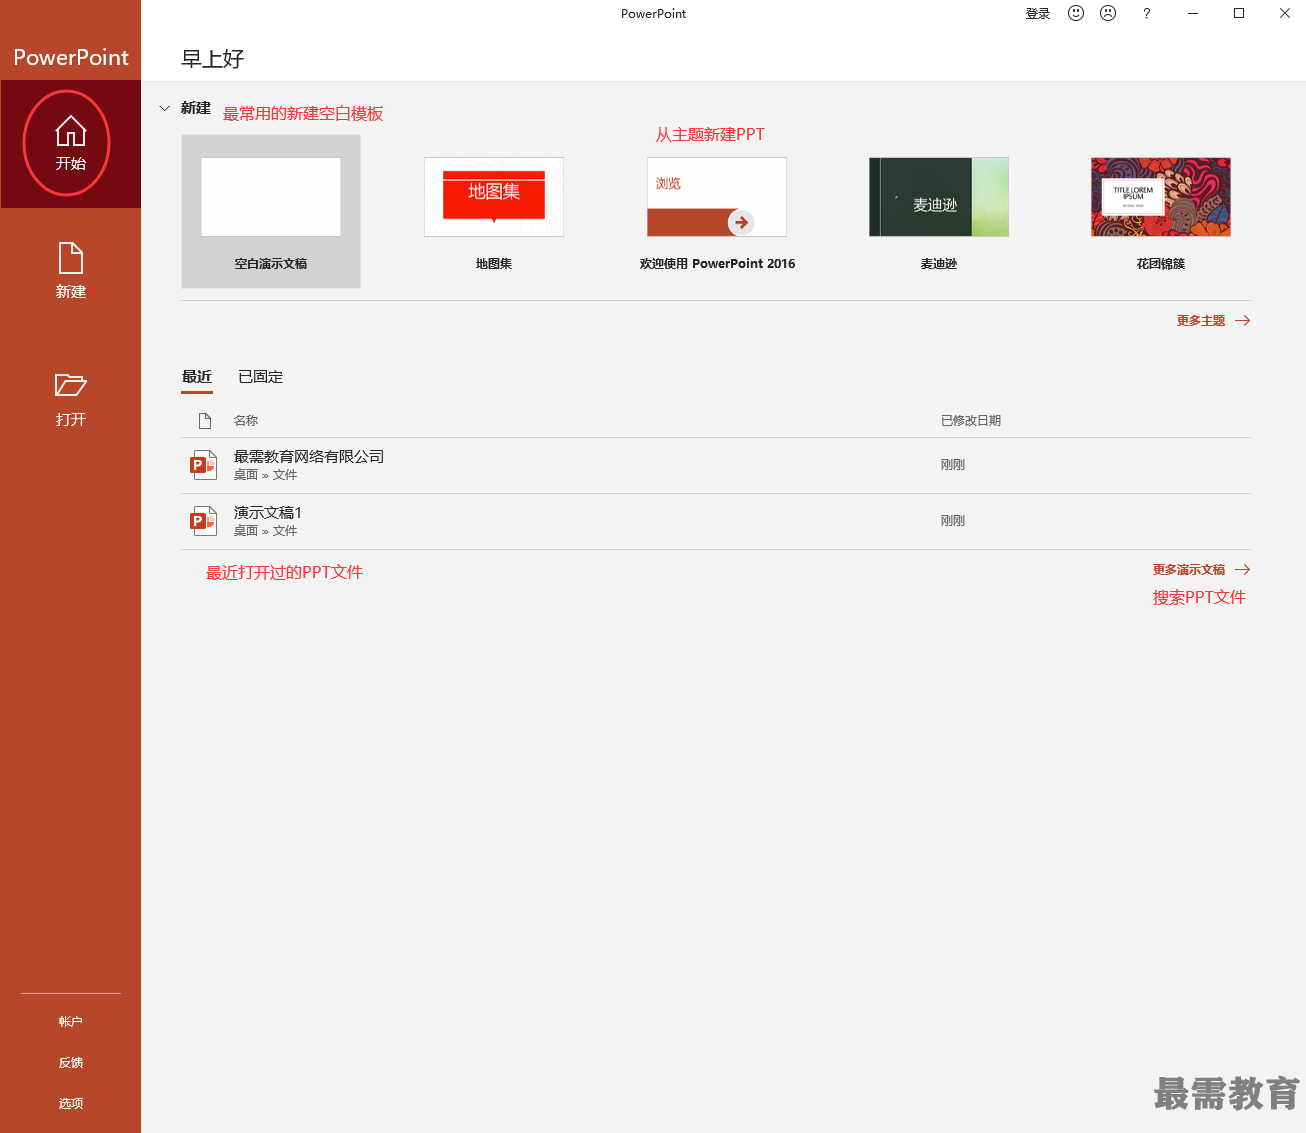Image resolution: width=1306 pixels, height=1133 pixels.
Task: Click the document icon in list header
Action: click(x=205, y=421)
